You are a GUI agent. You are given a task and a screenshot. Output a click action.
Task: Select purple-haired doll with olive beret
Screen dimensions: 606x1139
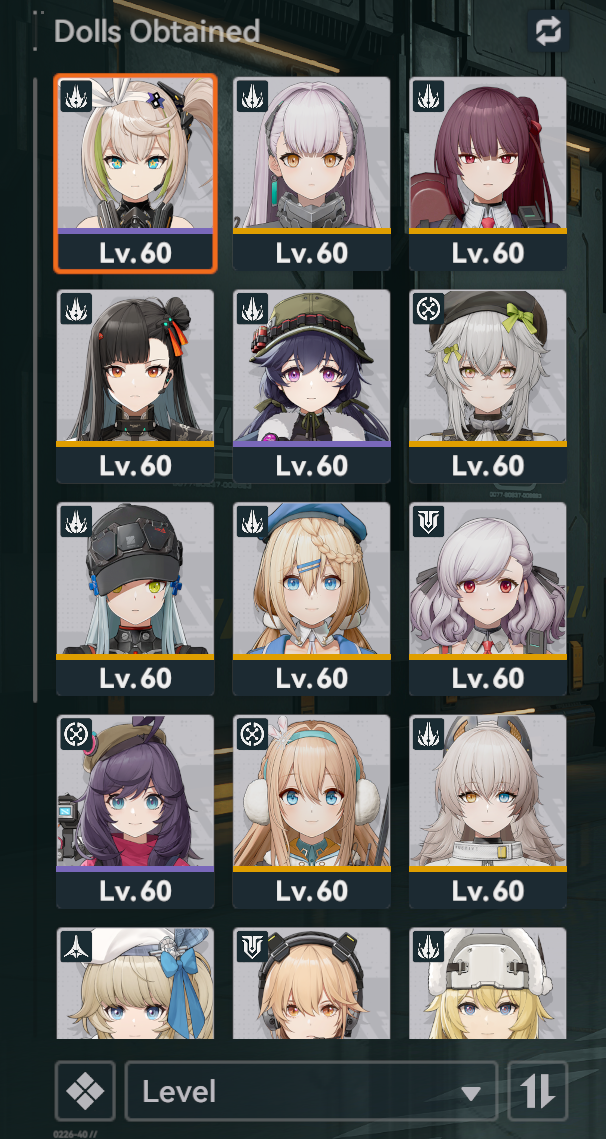coord(135,812)
